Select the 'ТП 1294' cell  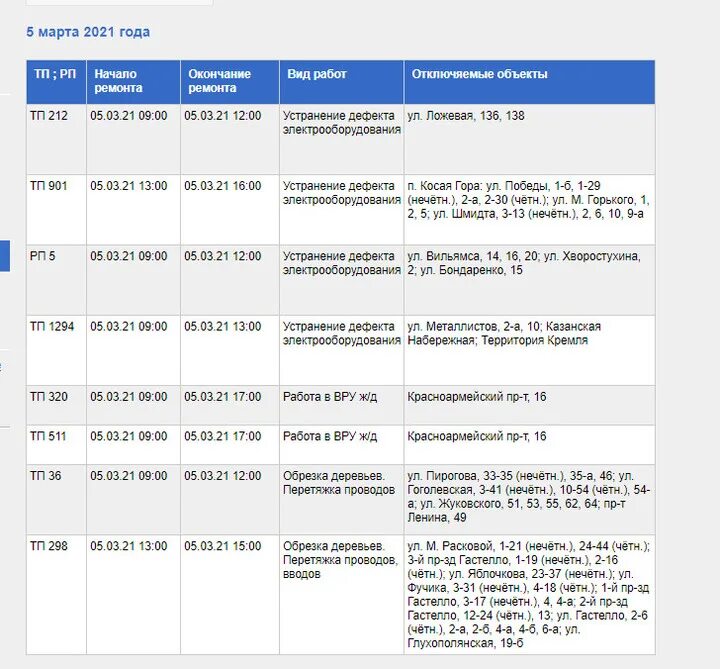(x=56, y=350)
